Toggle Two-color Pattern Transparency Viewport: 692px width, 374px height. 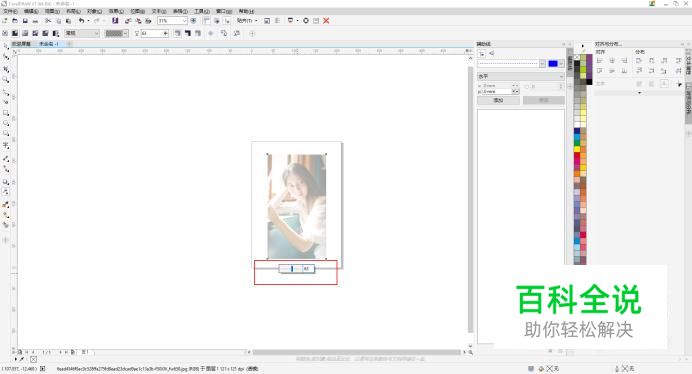click(x=56, y=33)
